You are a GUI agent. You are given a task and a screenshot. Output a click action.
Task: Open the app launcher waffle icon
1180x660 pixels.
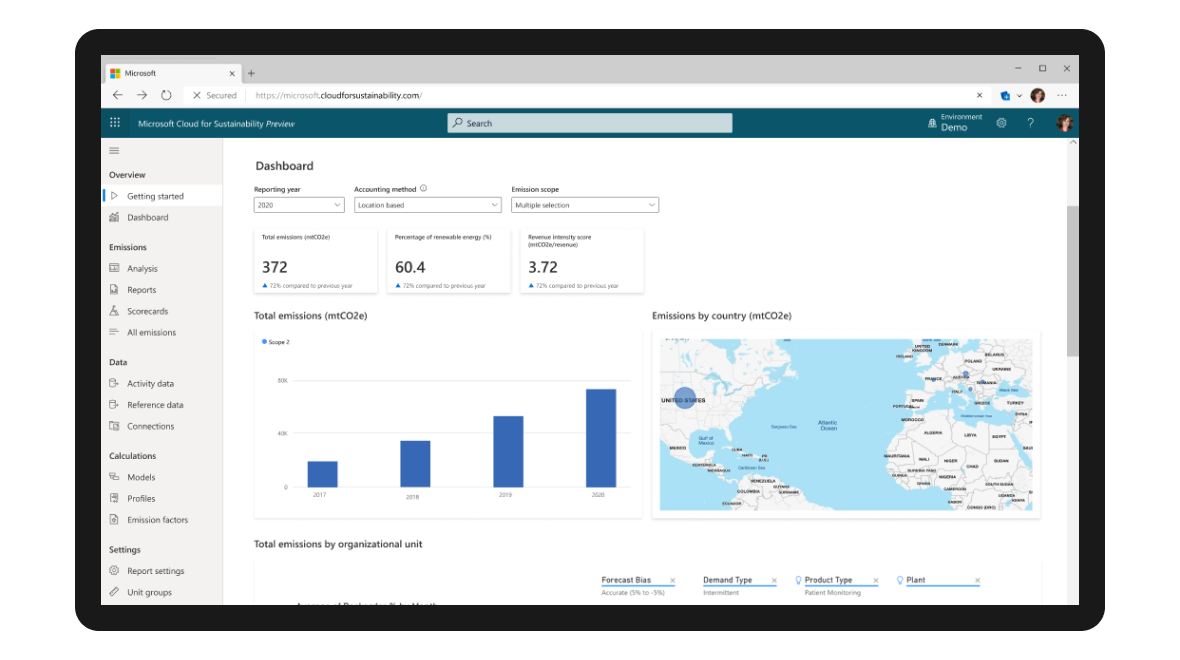point(114,123)
